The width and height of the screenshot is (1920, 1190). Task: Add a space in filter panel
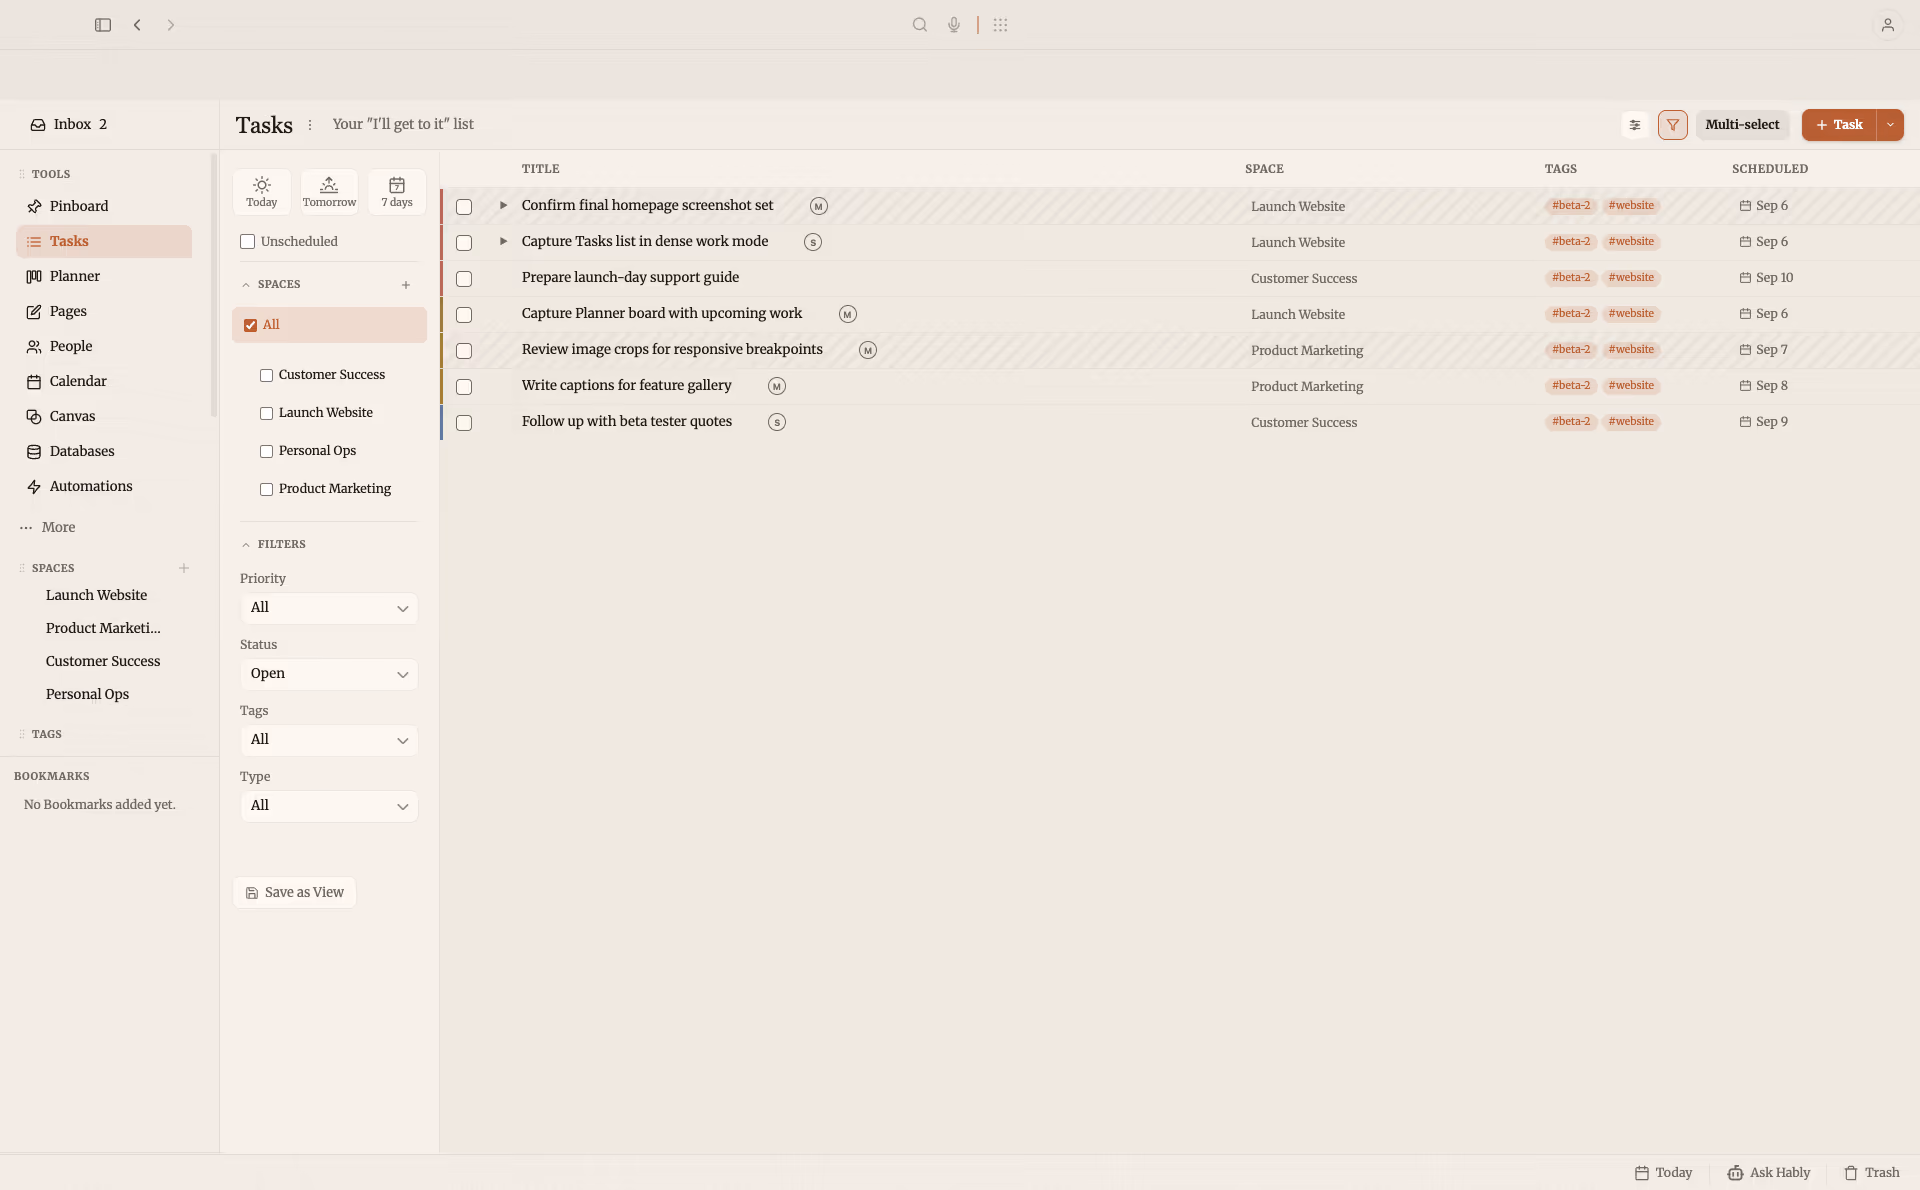click(x=406, y=285)
